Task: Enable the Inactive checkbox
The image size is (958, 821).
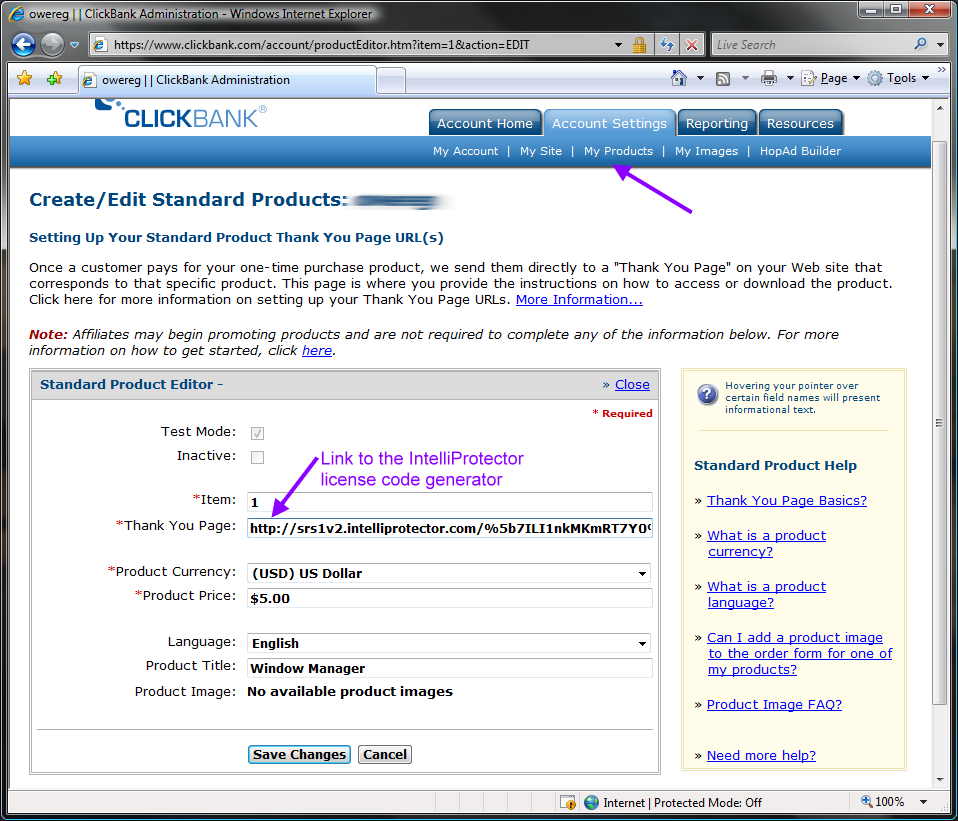Action: tap(257, 457)
